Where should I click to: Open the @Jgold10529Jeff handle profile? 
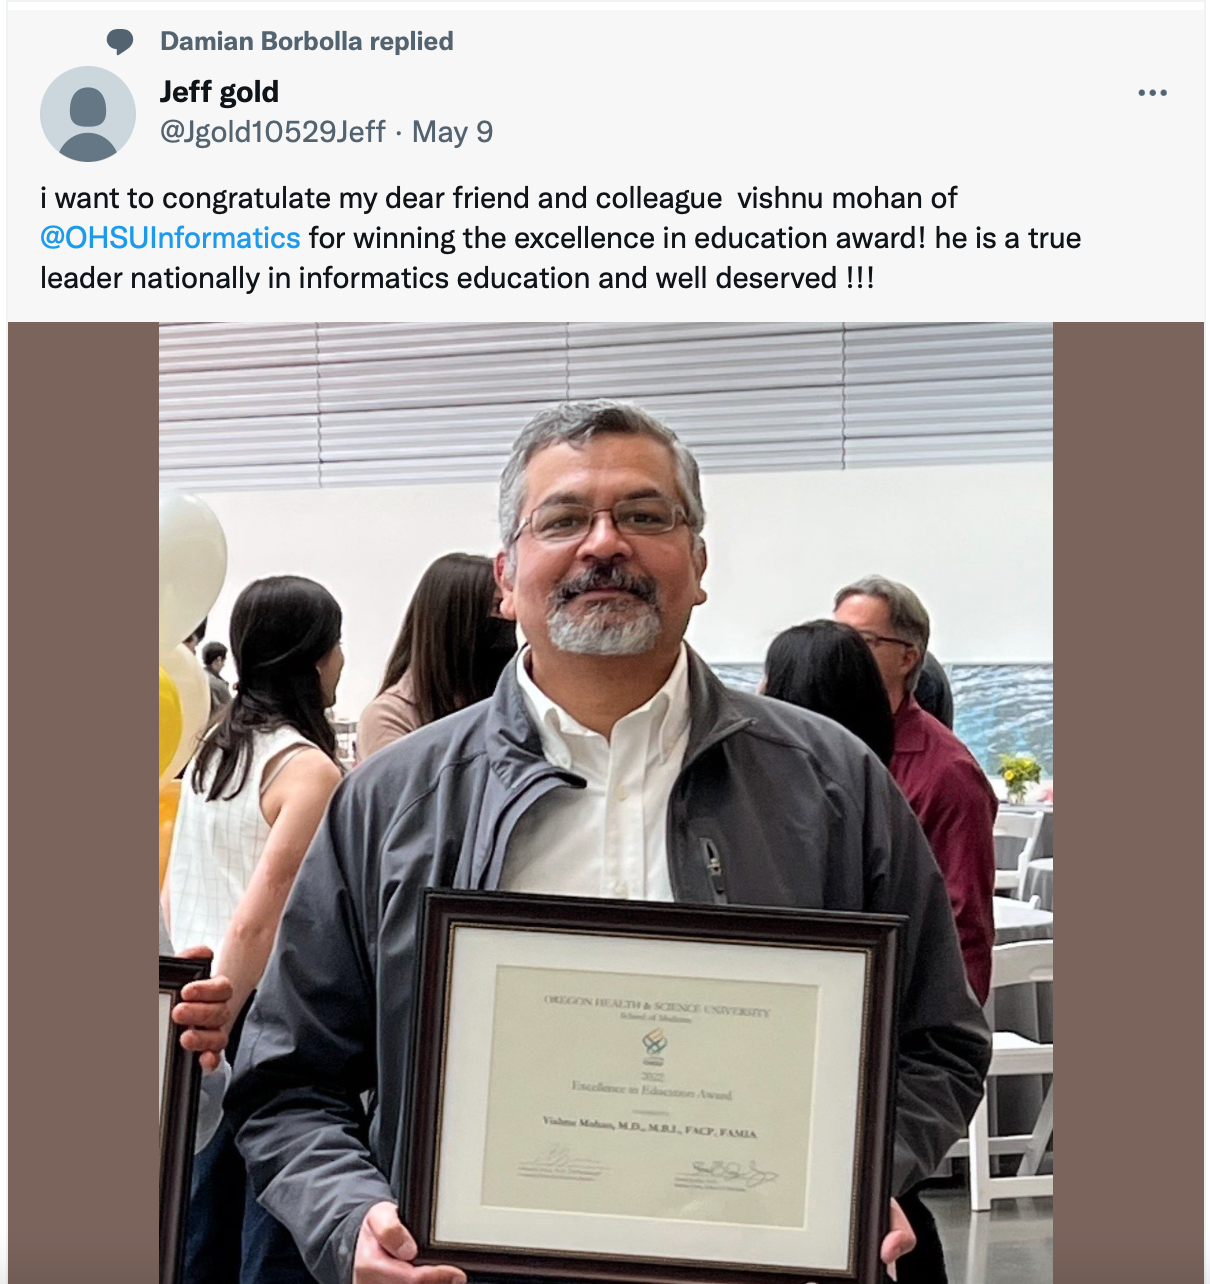click(272, 132)
